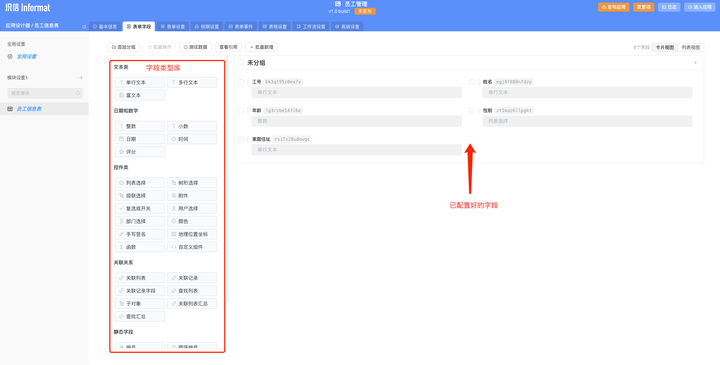Tick the checkbox next to 工号 field
The width and height of the screenshot is (720, 365).
click(x=241, y=82)
